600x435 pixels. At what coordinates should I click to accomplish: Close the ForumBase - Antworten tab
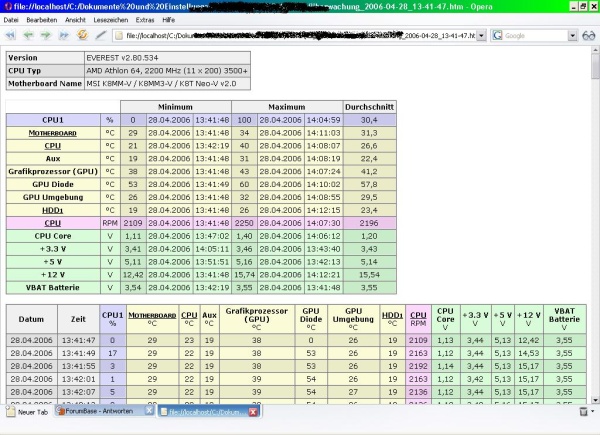pos(149,411)
